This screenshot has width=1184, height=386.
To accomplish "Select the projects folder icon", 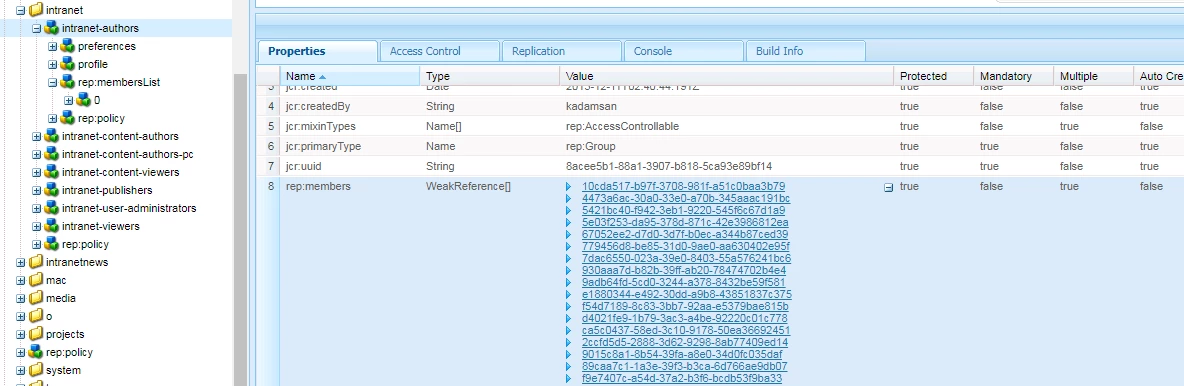I will (35, 335).
